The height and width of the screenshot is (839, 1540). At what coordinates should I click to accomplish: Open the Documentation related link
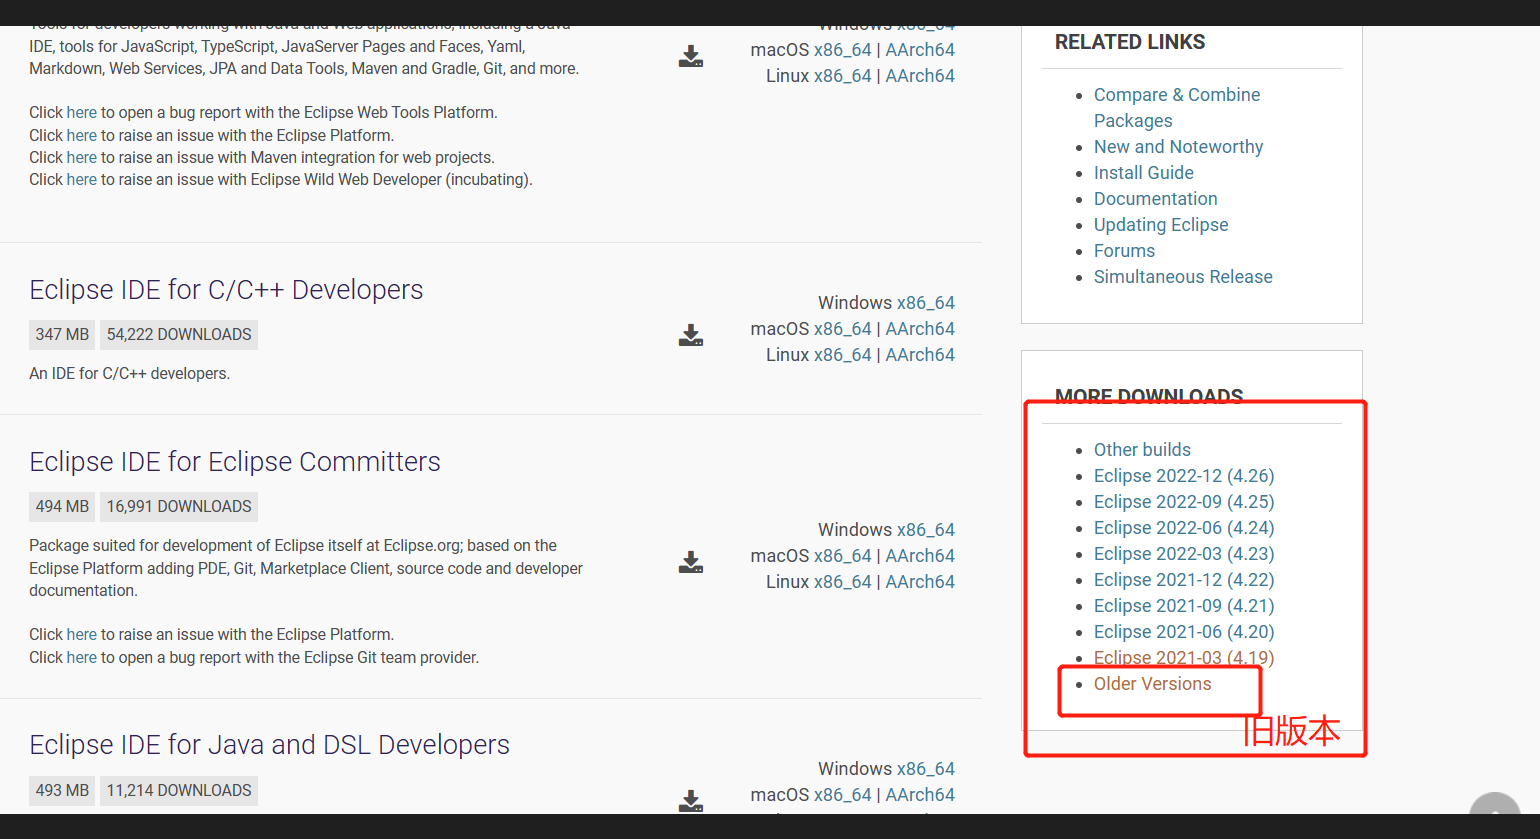point(1155,199)
